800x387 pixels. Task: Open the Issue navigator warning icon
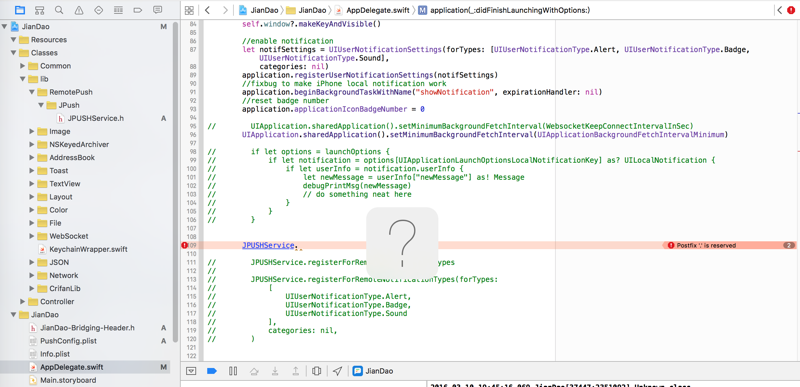[x=79, y=10]
